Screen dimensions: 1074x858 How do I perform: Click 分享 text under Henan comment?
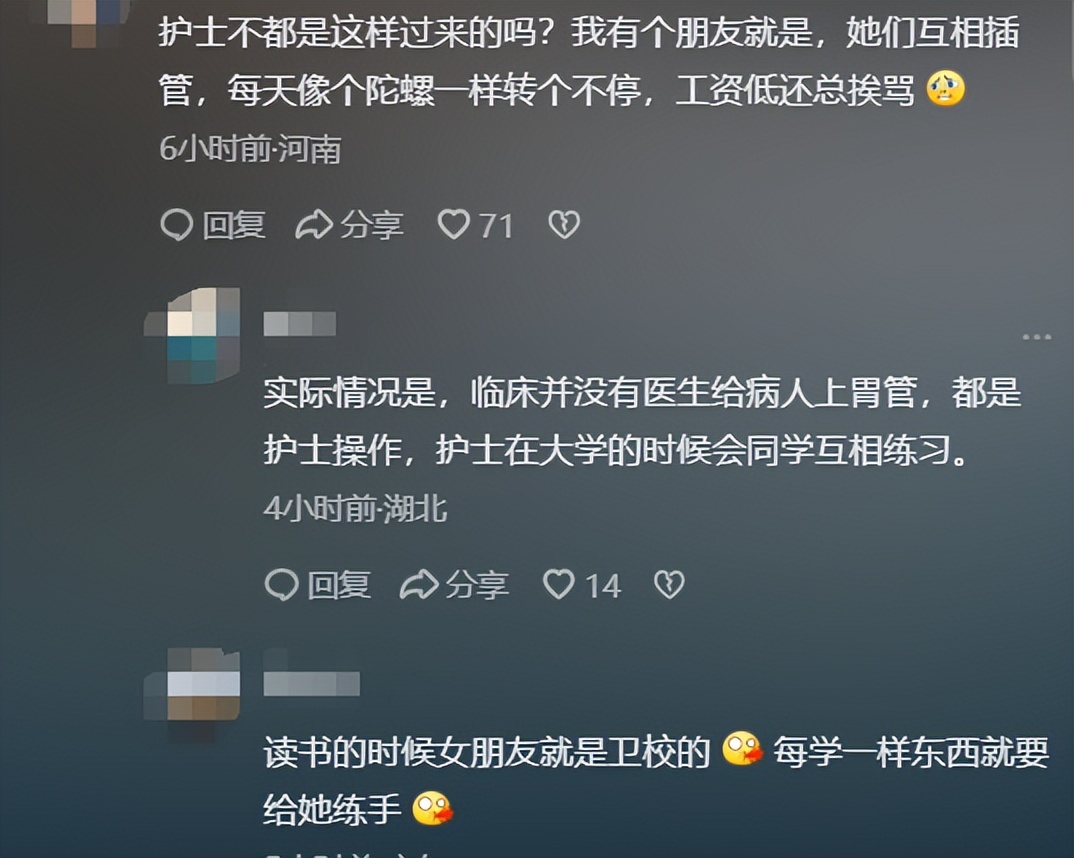click(x=372, y=225)
